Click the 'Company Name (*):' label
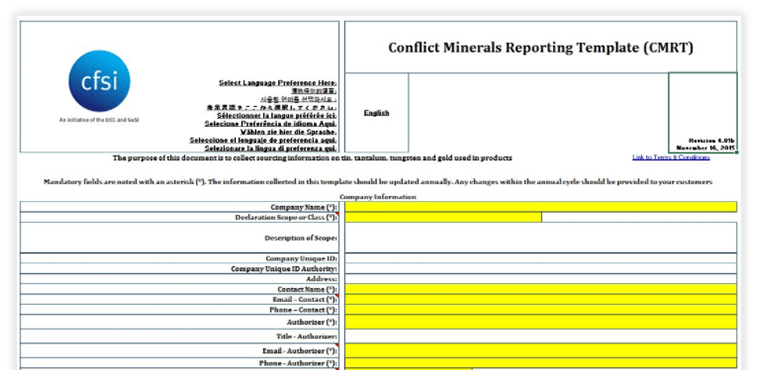760x370 pixels. pyautogui.click(x=303, y=207)
